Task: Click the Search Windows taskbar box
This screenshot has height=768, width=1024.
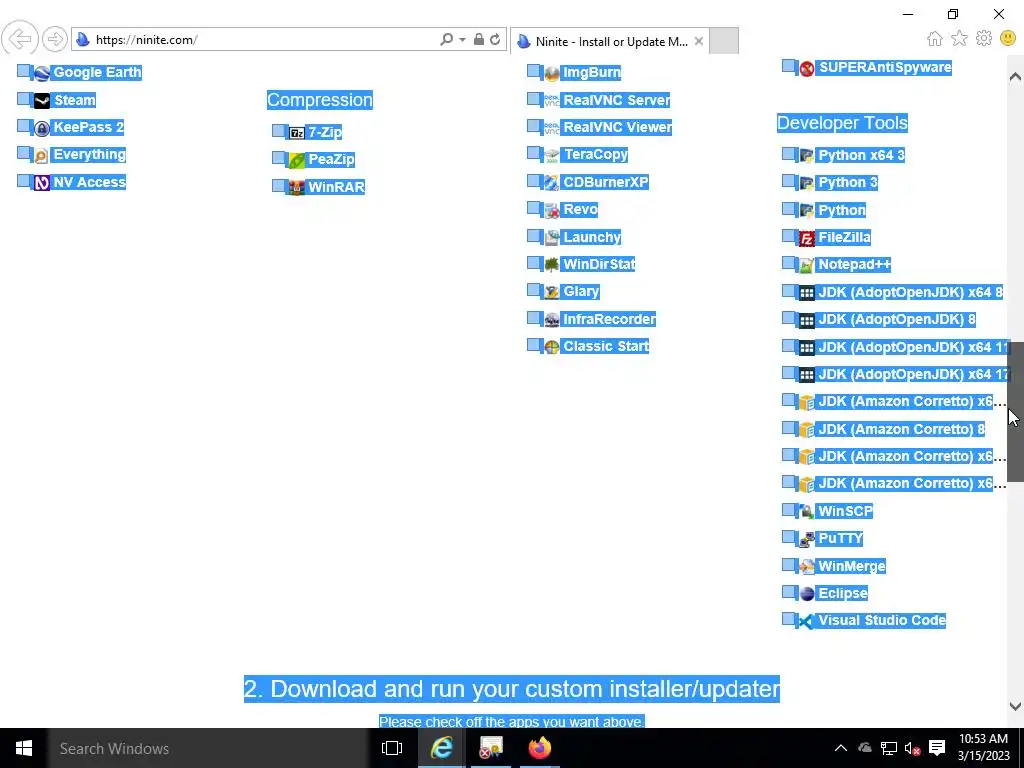Action: pos(208,748)
